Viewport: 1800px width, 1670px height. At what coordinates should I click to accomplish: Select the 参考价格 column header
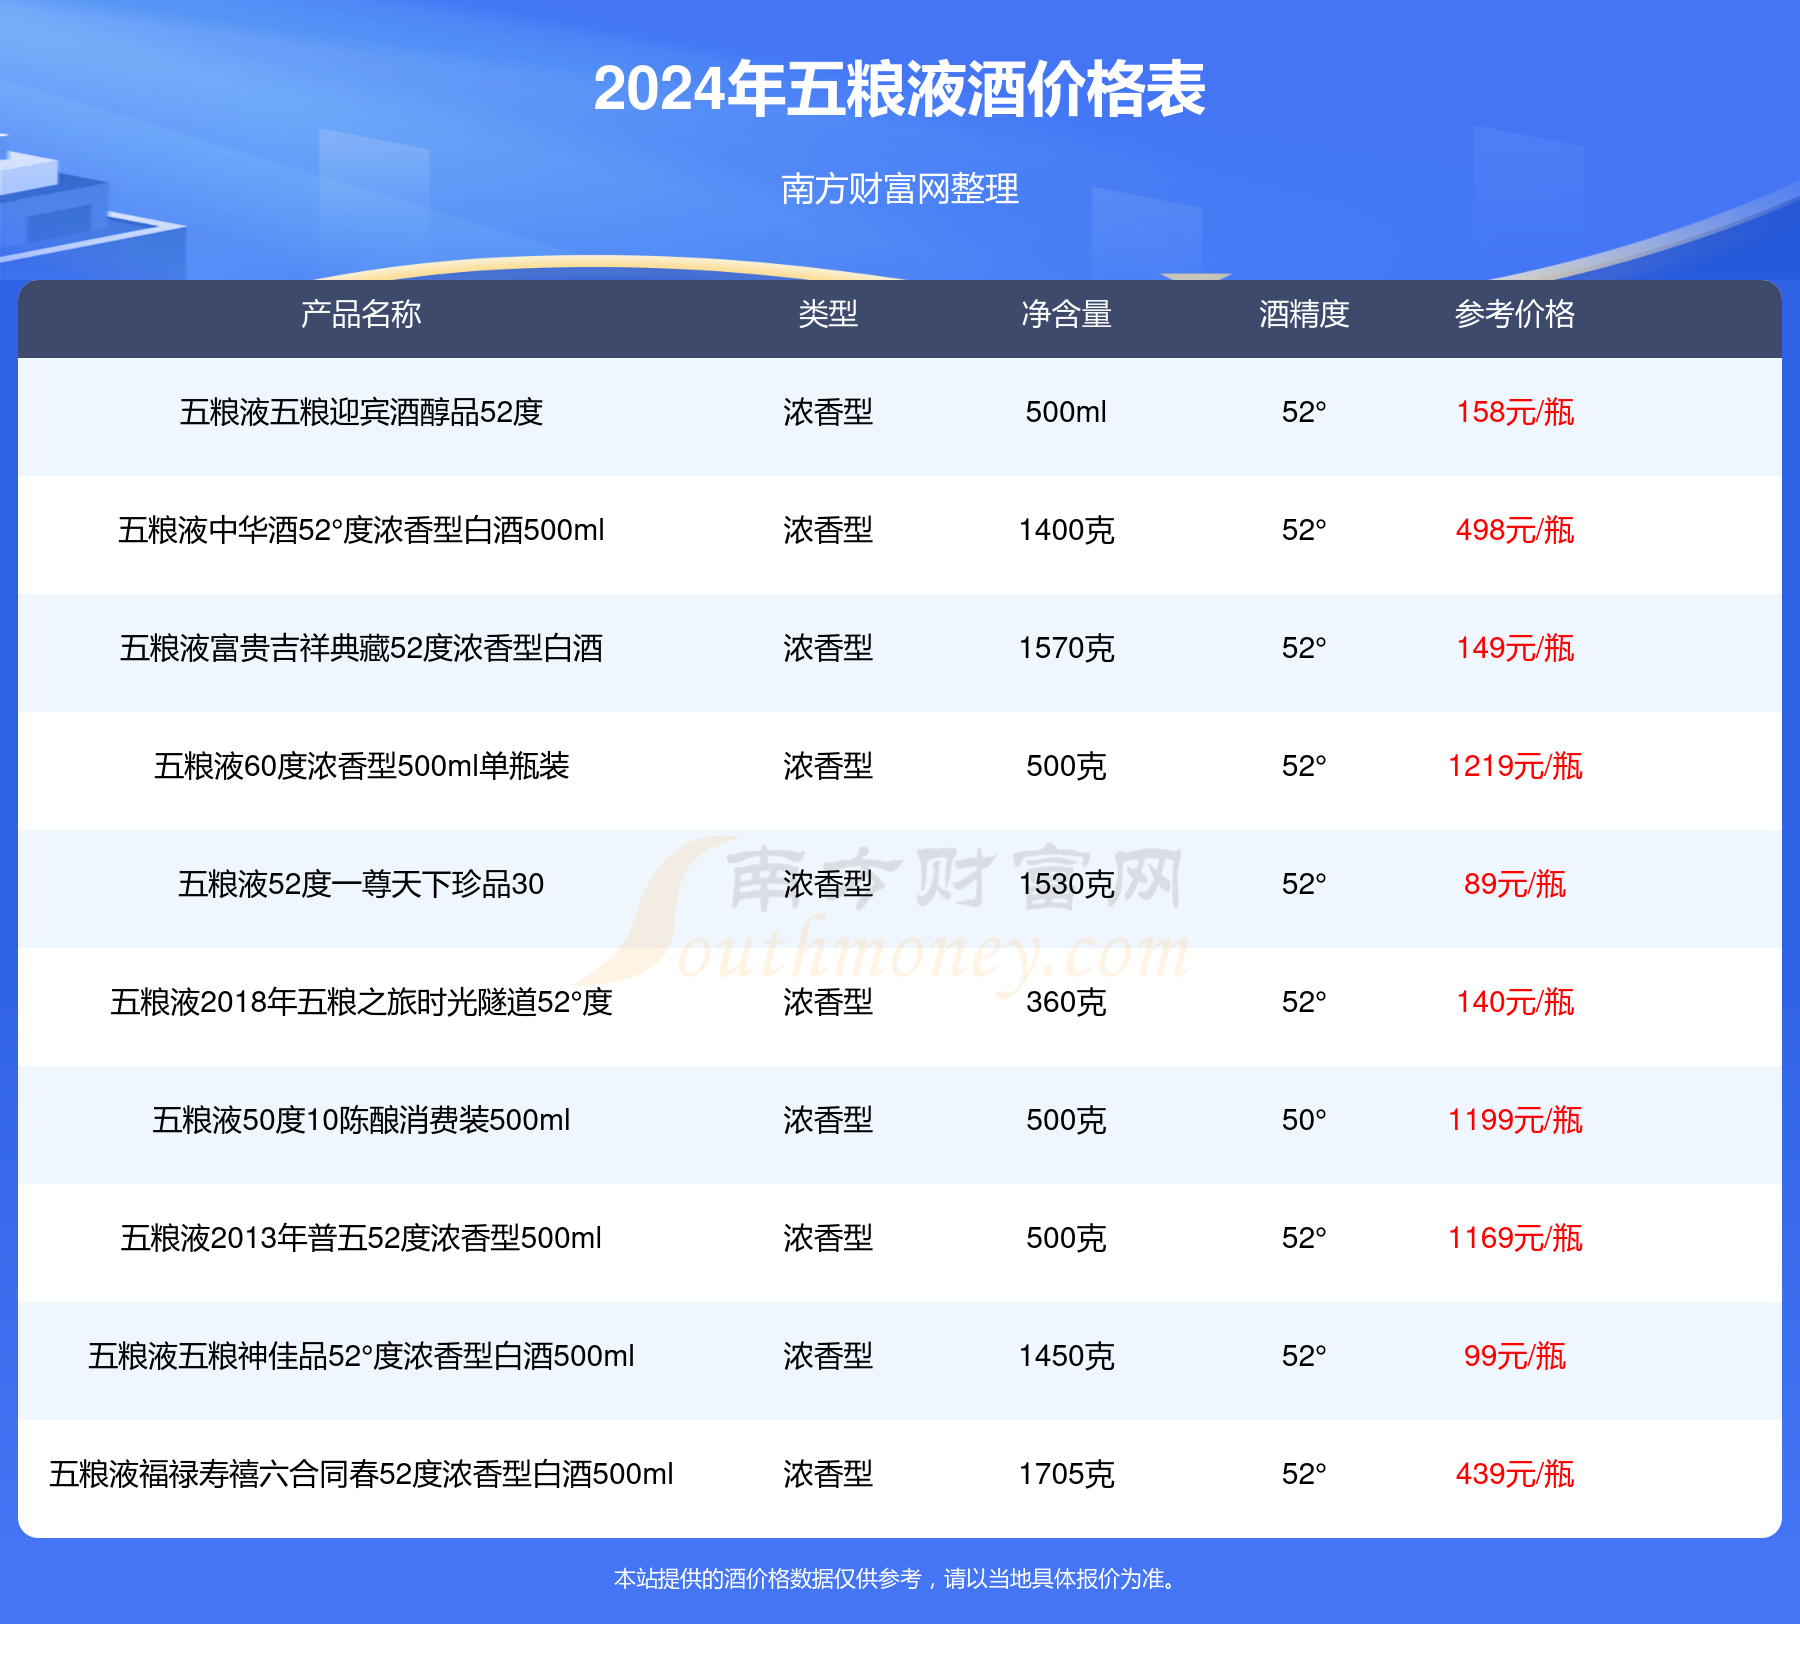(1515, 314)
